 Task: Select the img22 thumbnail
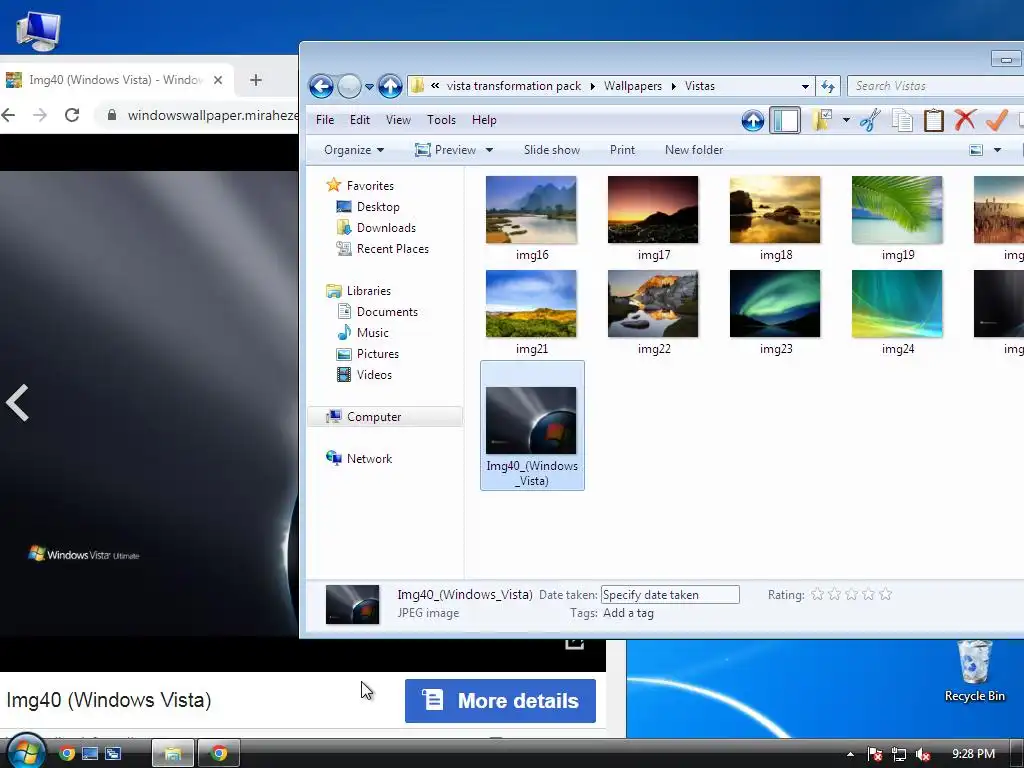click(652, 304)
